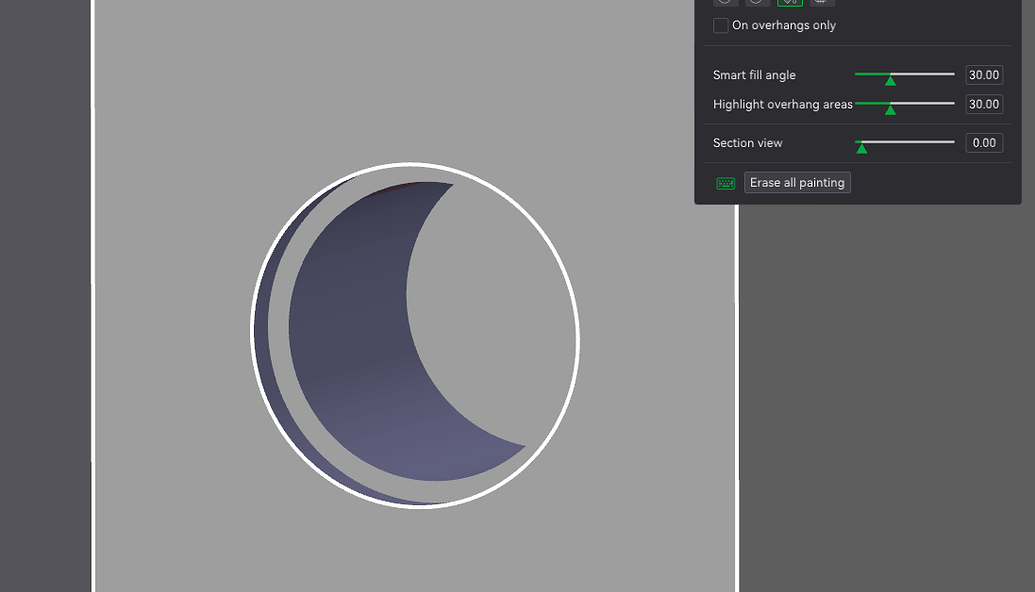This screenshot has width=1035, height=592.
Task: Open the keyboard shortcuts icon
Action: (725, 183)
